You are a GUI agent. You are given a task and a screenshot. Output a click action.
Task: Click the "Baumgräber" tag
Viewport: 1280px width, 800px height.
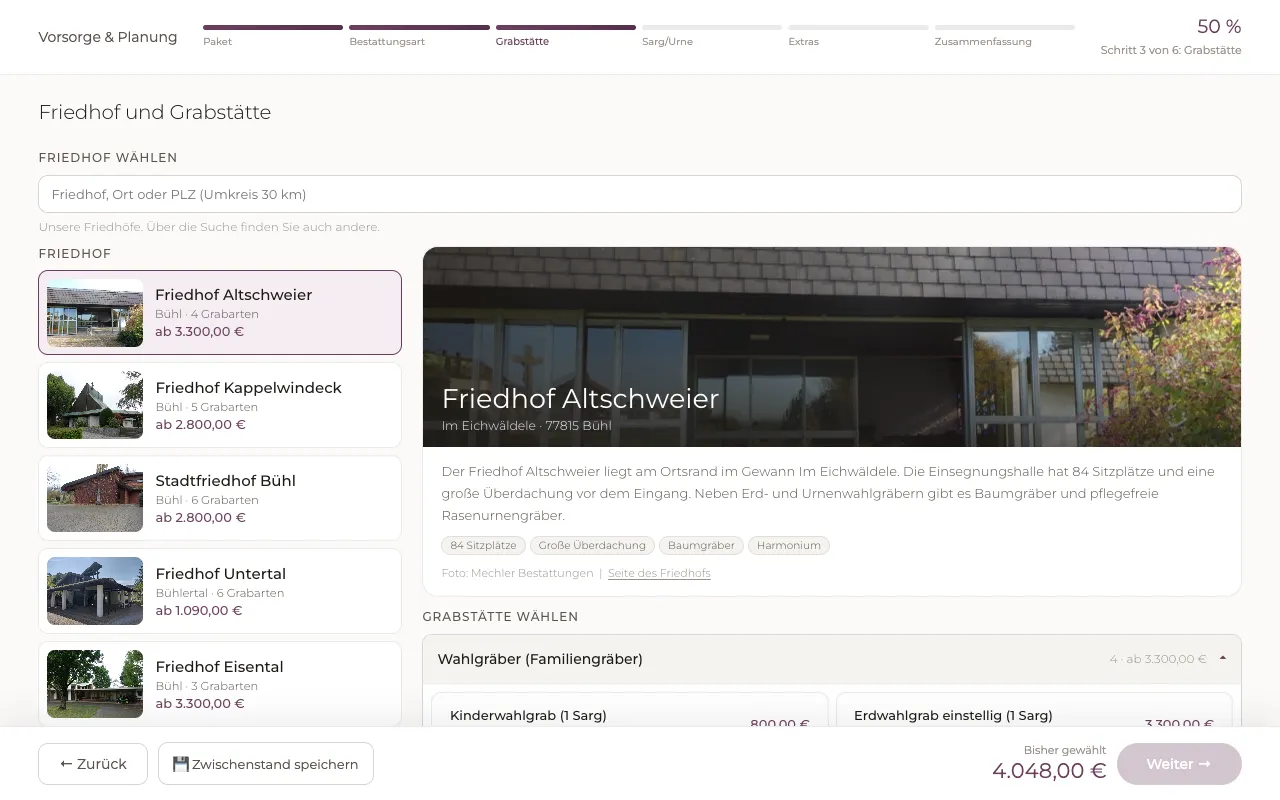click(701, 545)
